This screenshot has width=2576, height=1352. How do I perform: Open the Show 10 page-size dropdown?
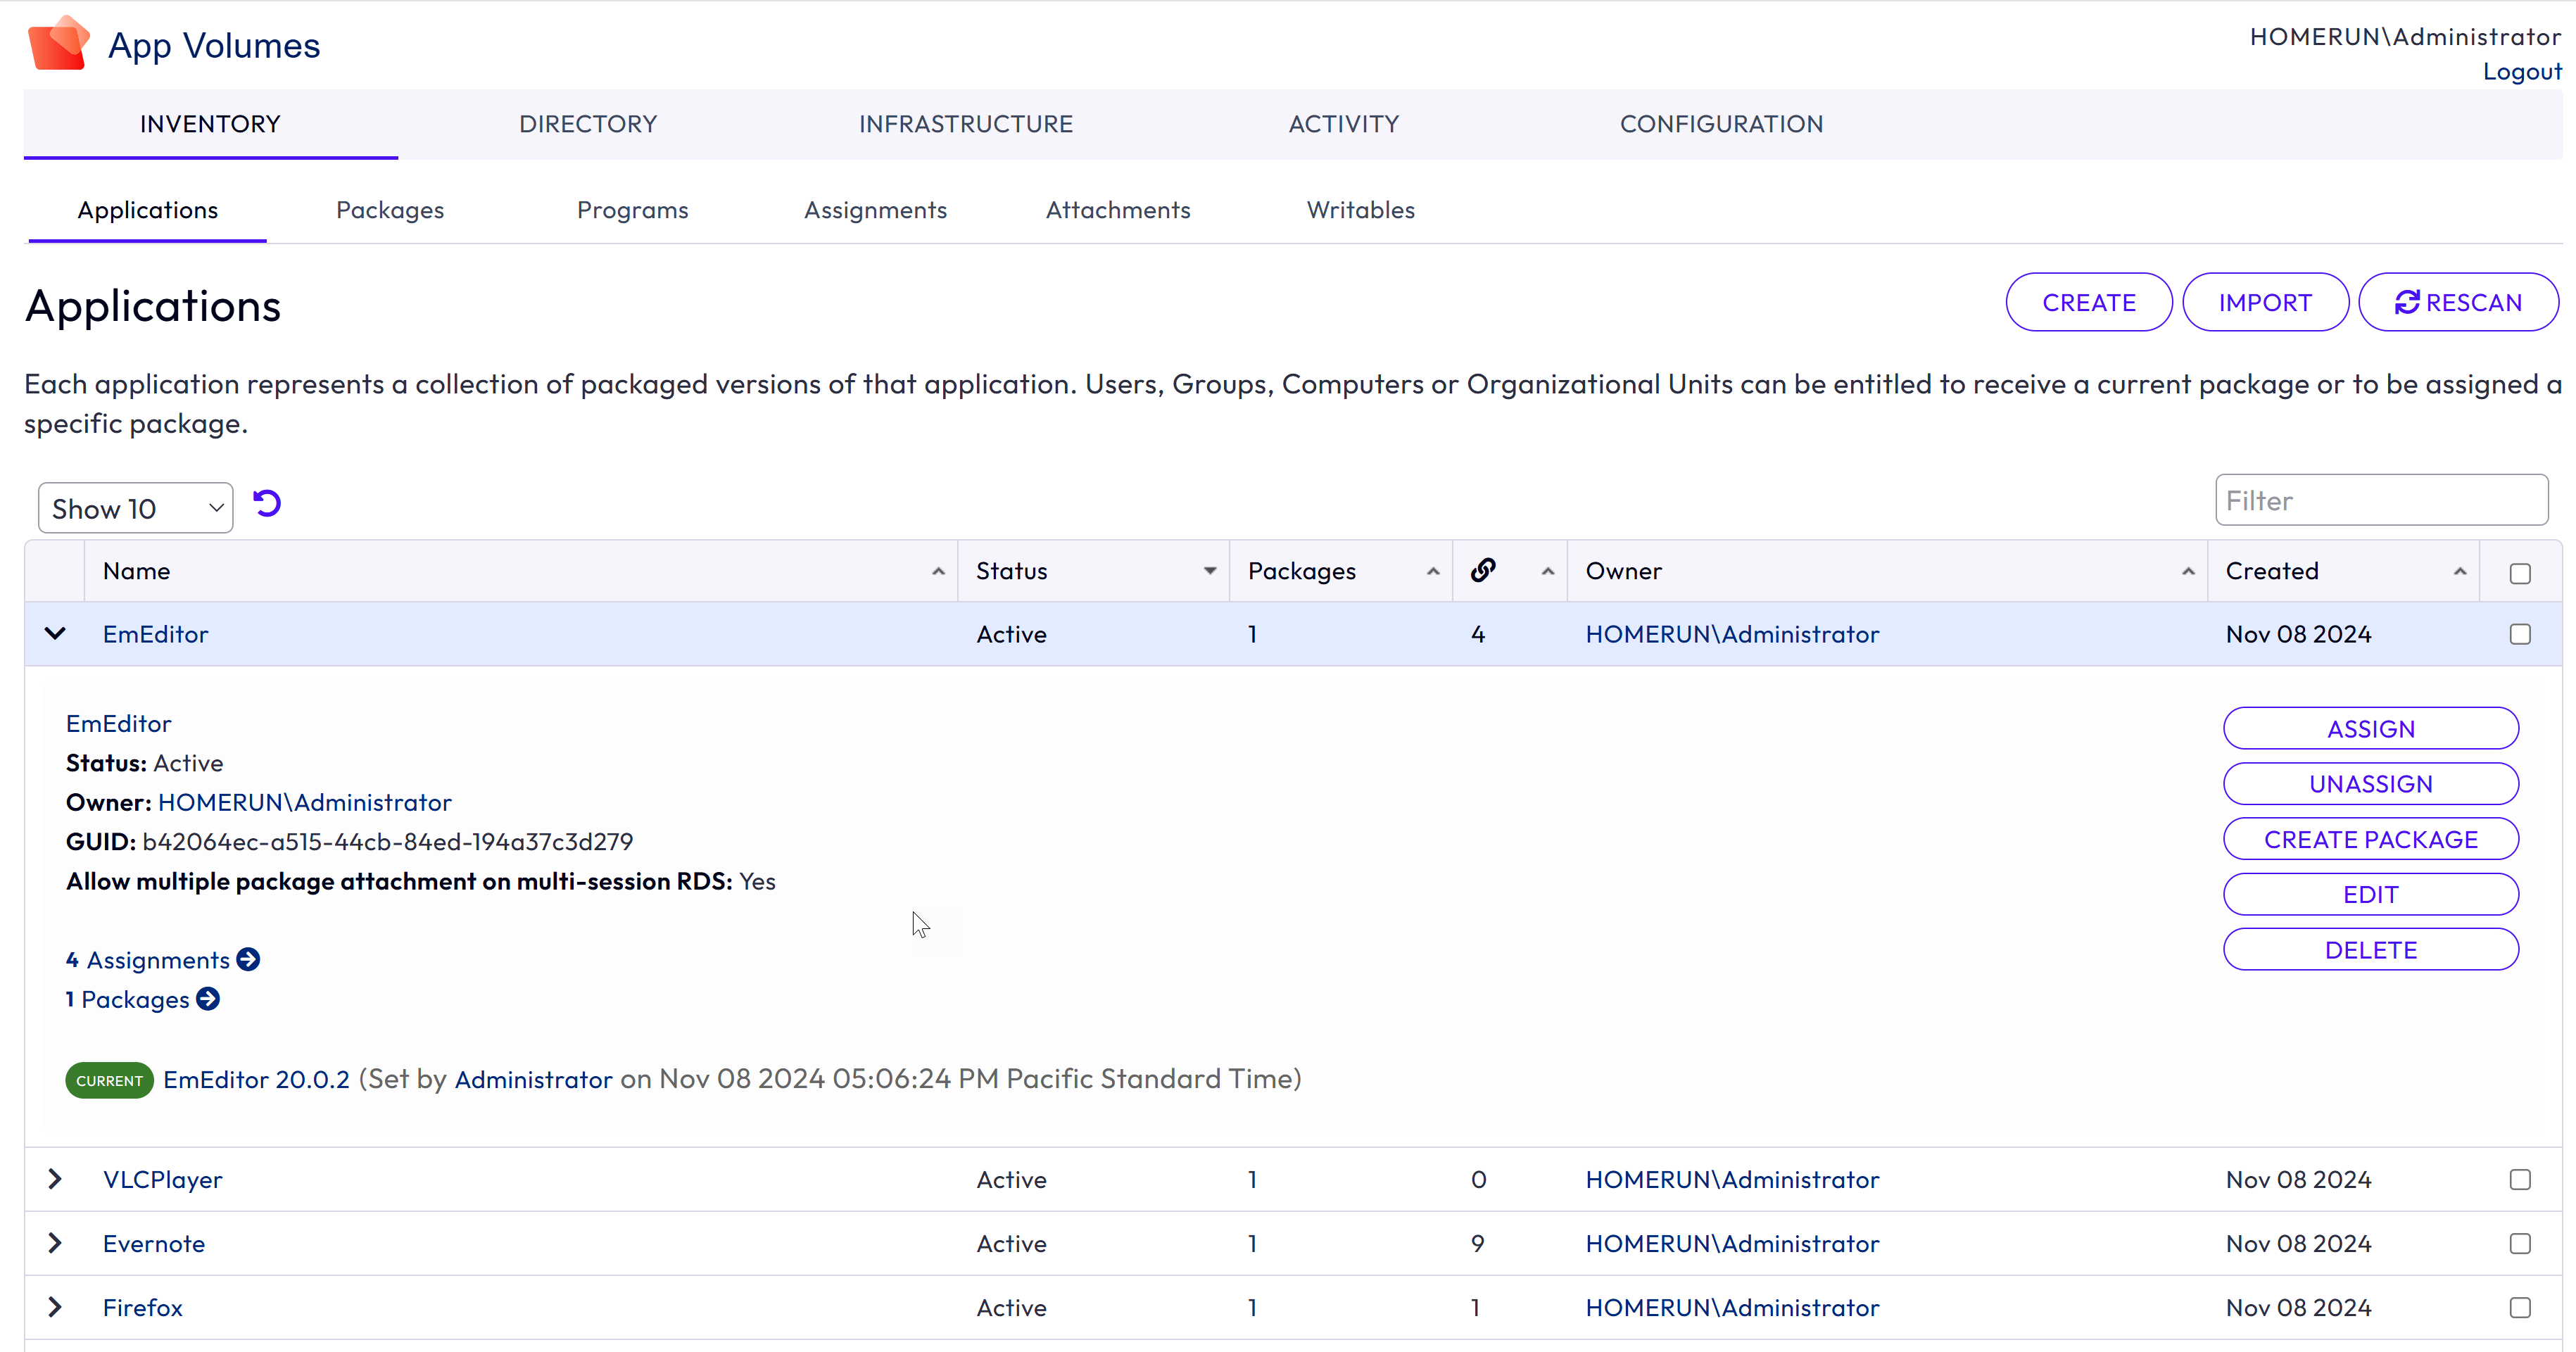136,508
